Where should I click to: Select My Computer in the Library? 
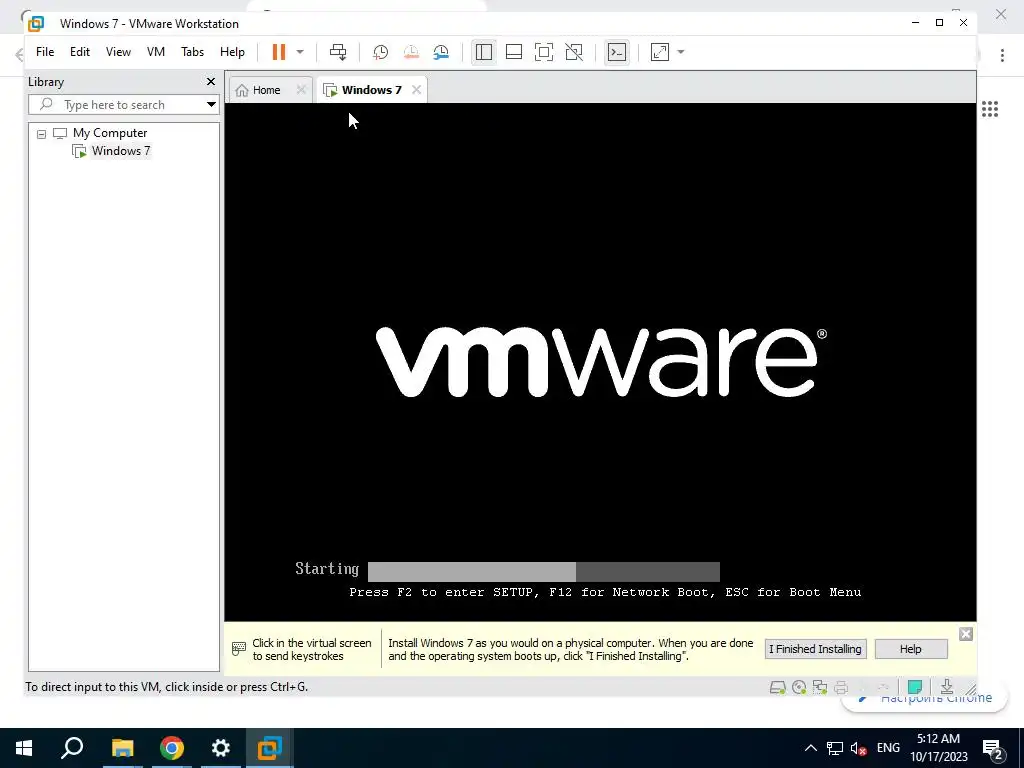pyautogui.click(x=110, y=133)
